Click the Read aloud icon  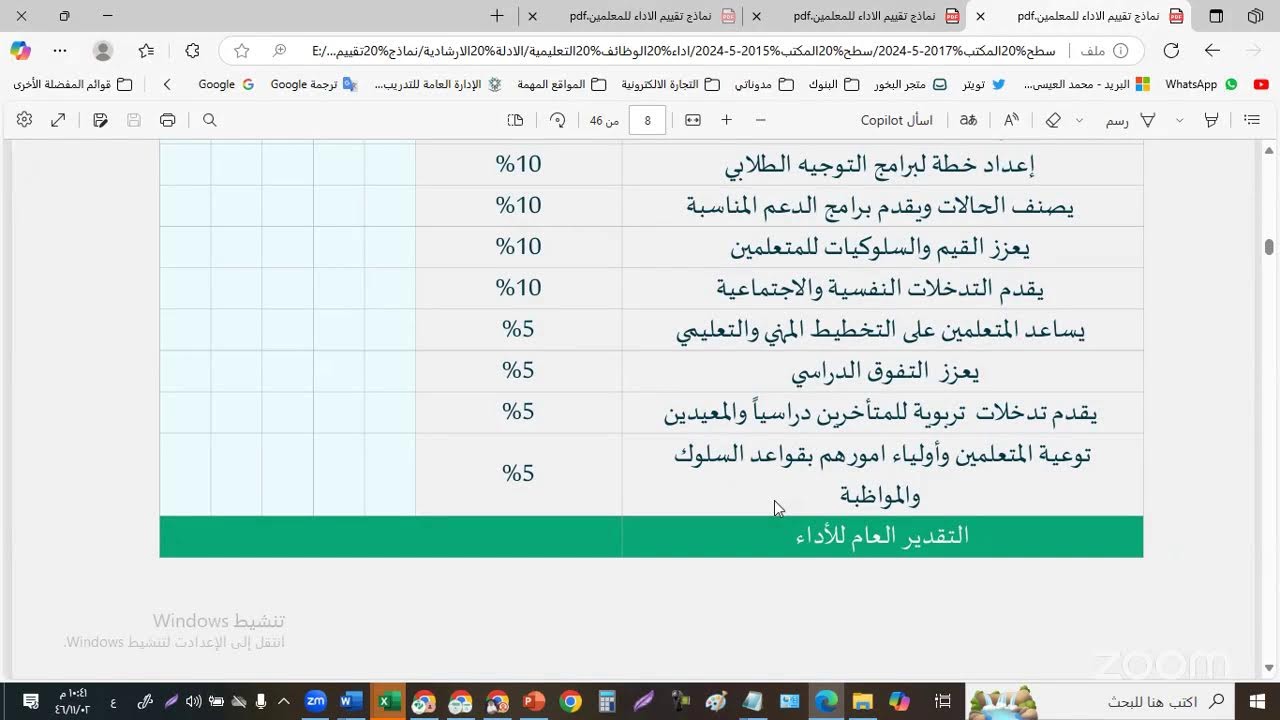pyautogui.click(x=1011, y=120)
